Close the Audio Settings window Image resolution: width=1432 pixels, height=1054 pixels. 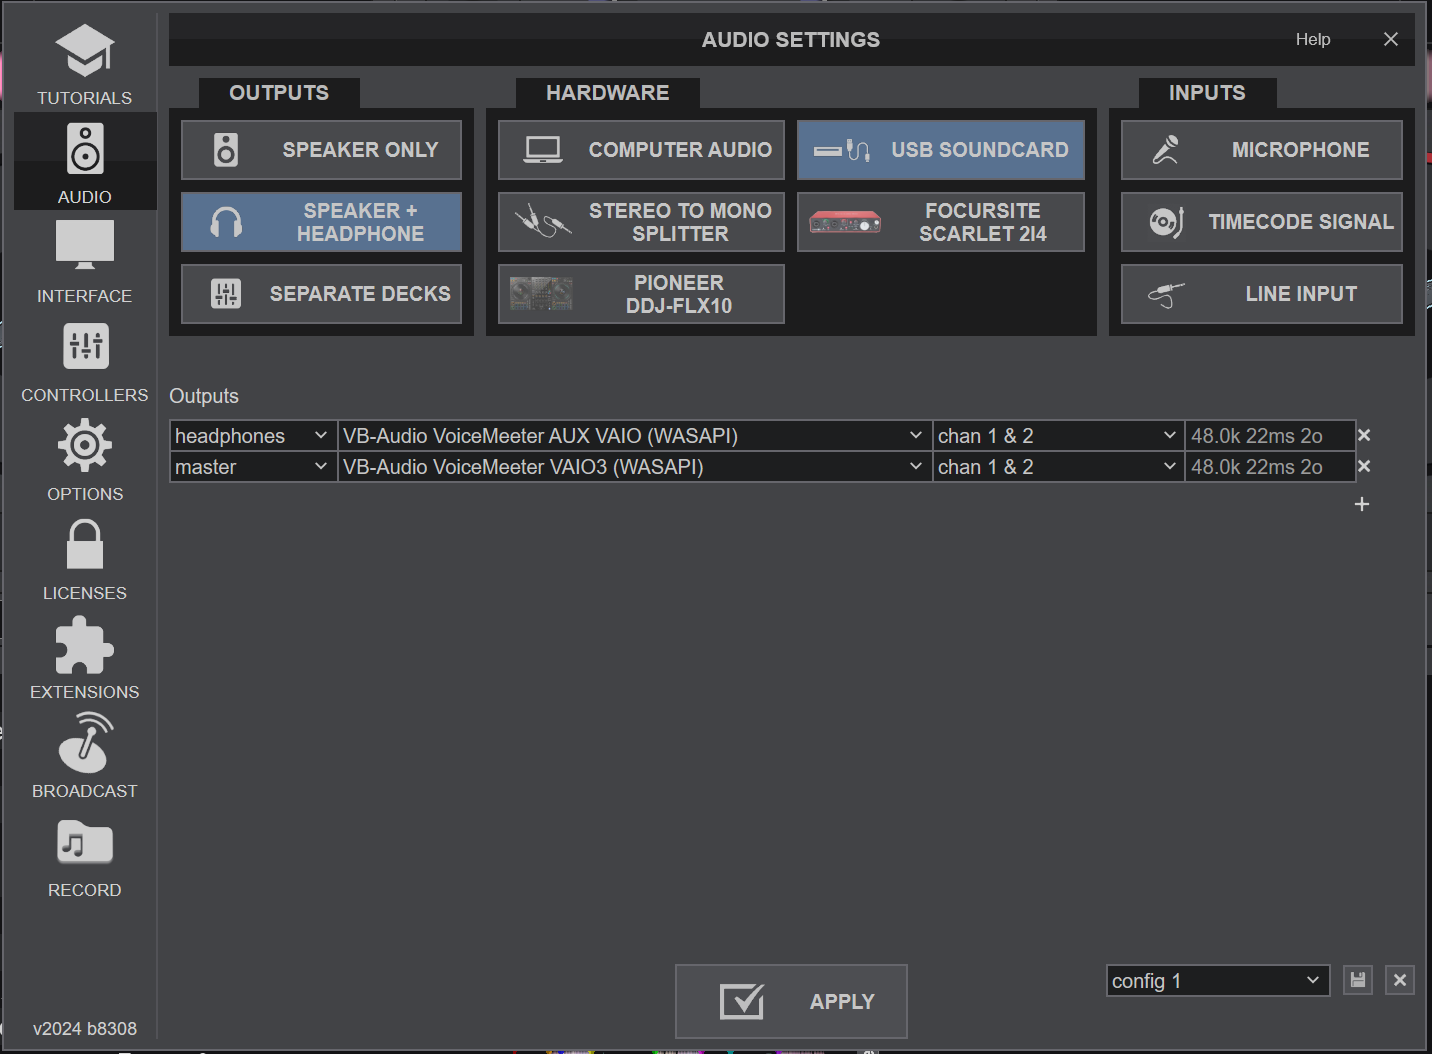(1391, 39)
